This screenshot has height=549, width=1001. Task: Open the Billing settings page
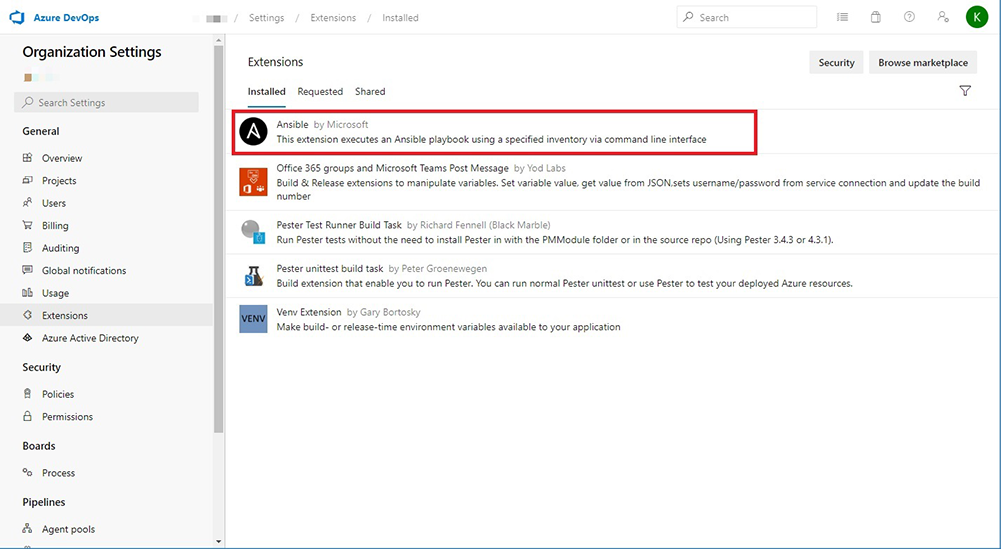click(55, 225)
